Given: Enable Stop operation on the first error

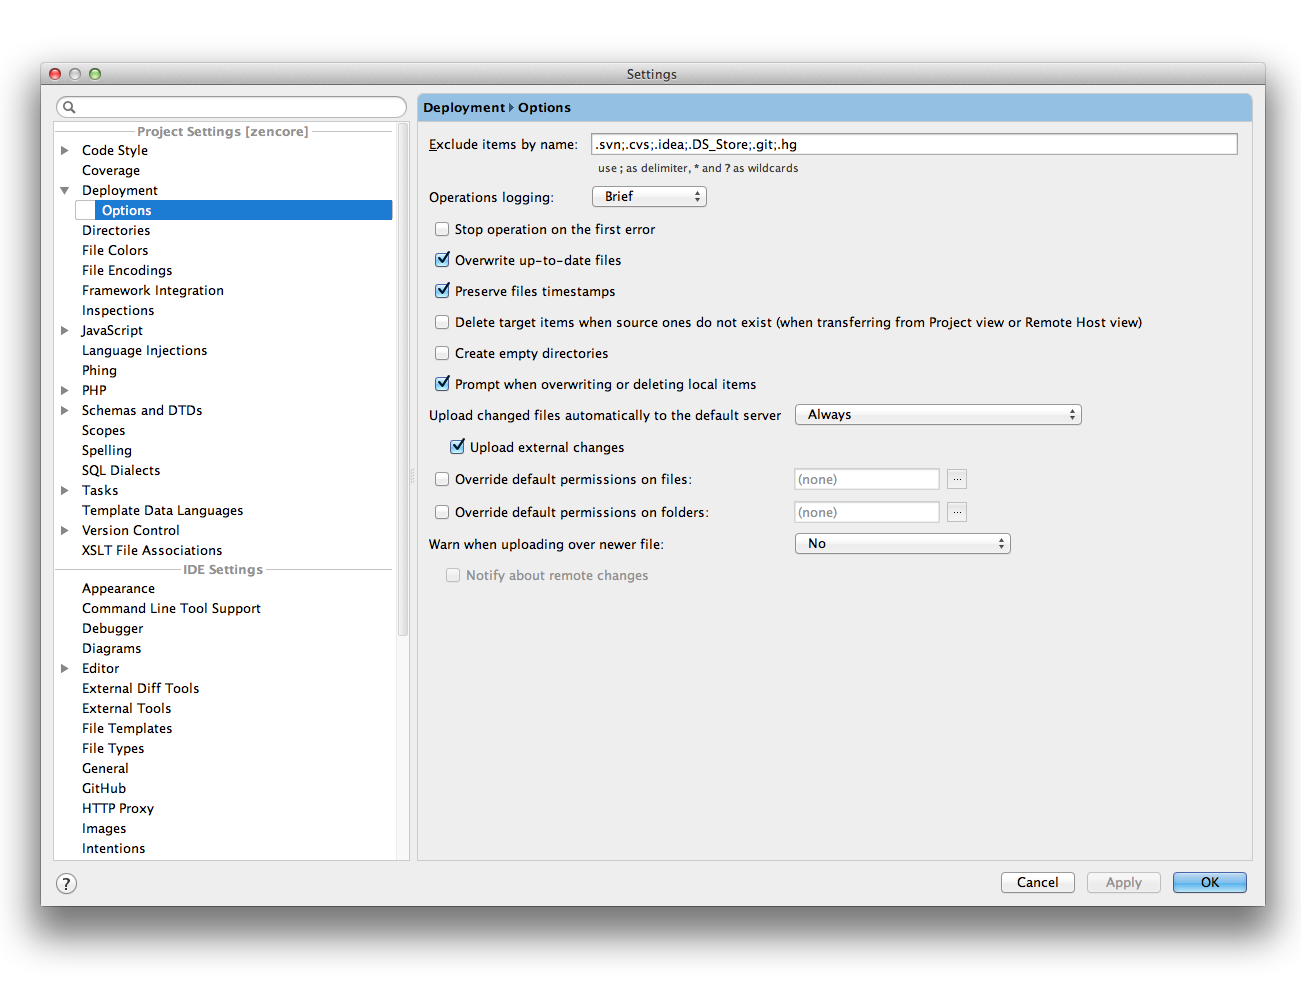Looking at the screenshot, I should point(442,229).
